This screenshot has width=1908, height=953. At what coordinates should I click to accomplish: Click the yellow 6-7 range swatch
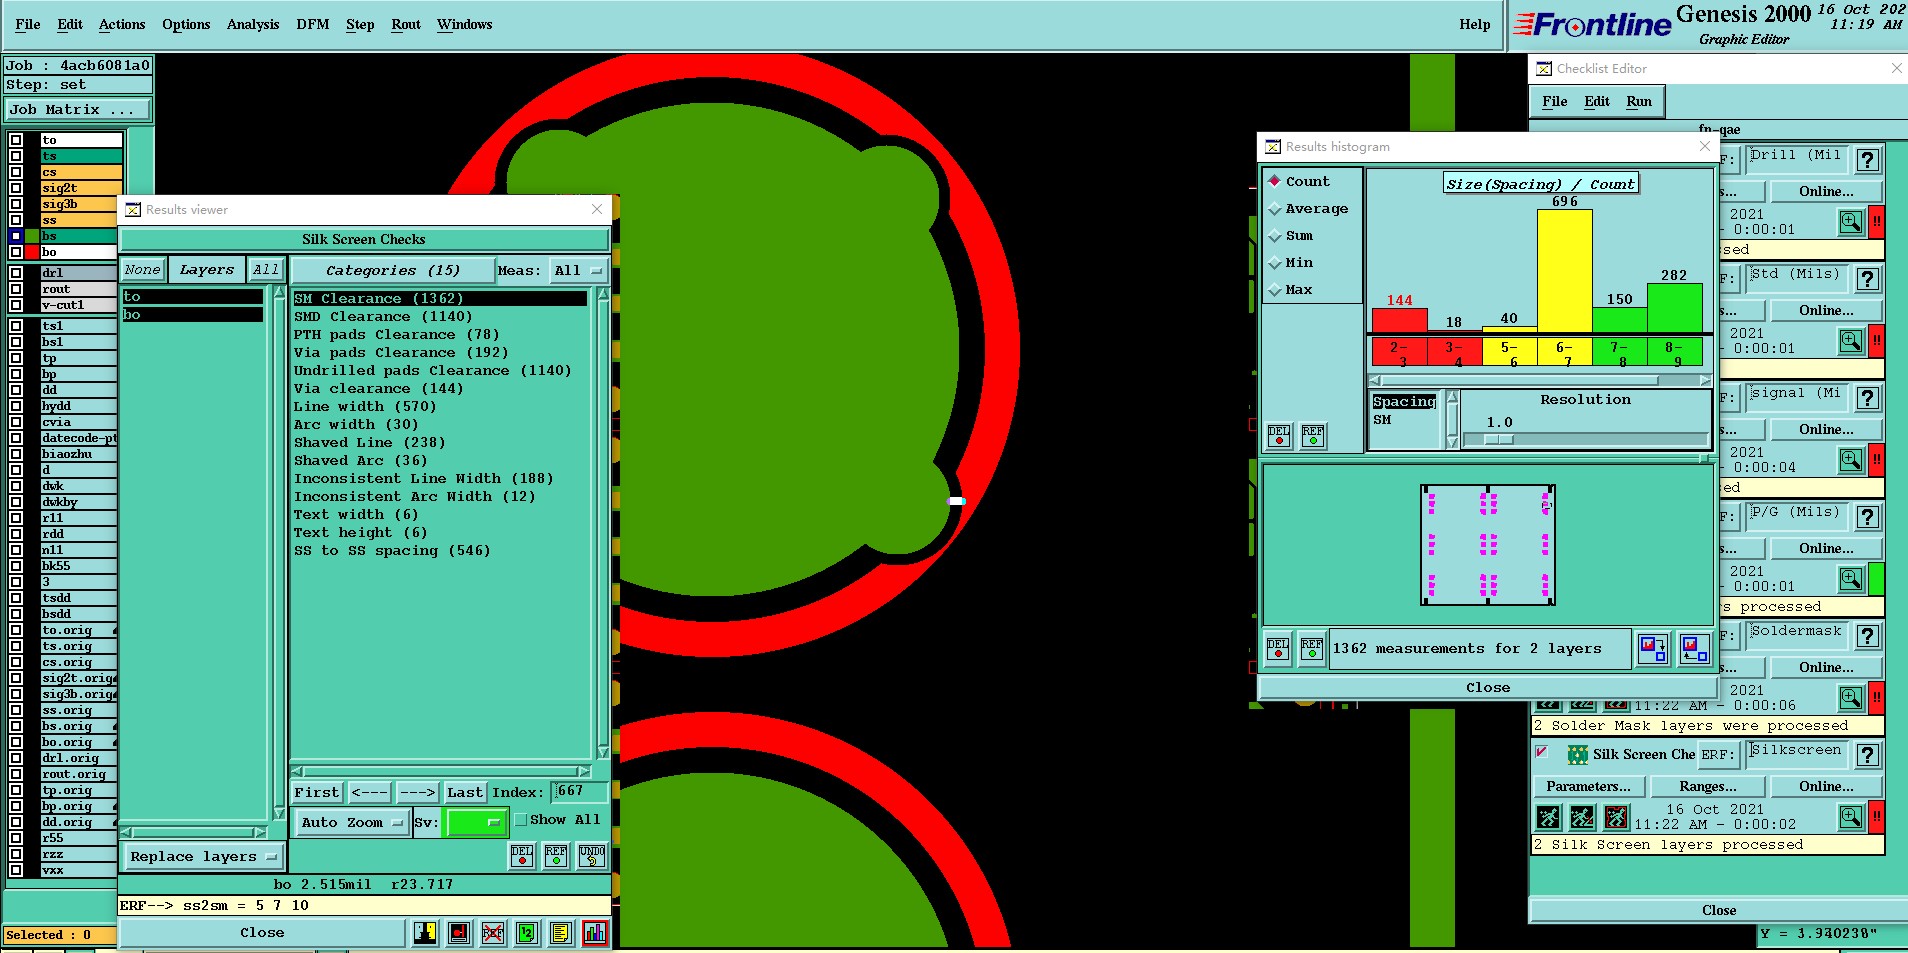pyautogui.click(x=1564, y=353)
